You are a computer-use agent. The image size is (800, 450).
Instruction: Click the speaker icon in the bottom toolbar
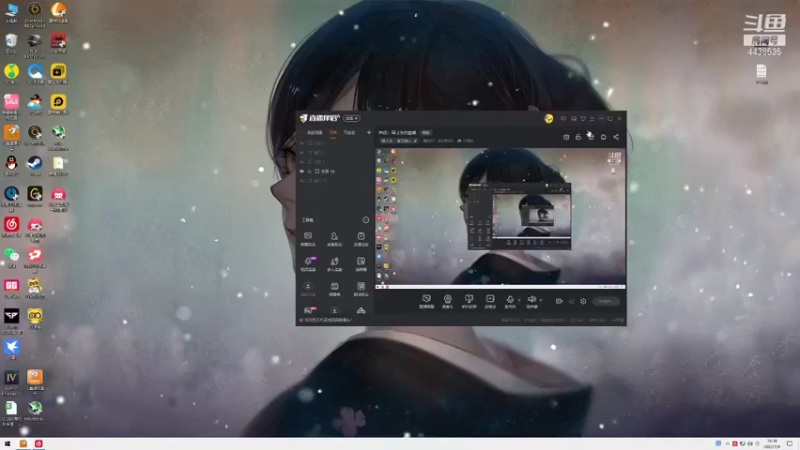pyautogui.click(x=532, y=301)
